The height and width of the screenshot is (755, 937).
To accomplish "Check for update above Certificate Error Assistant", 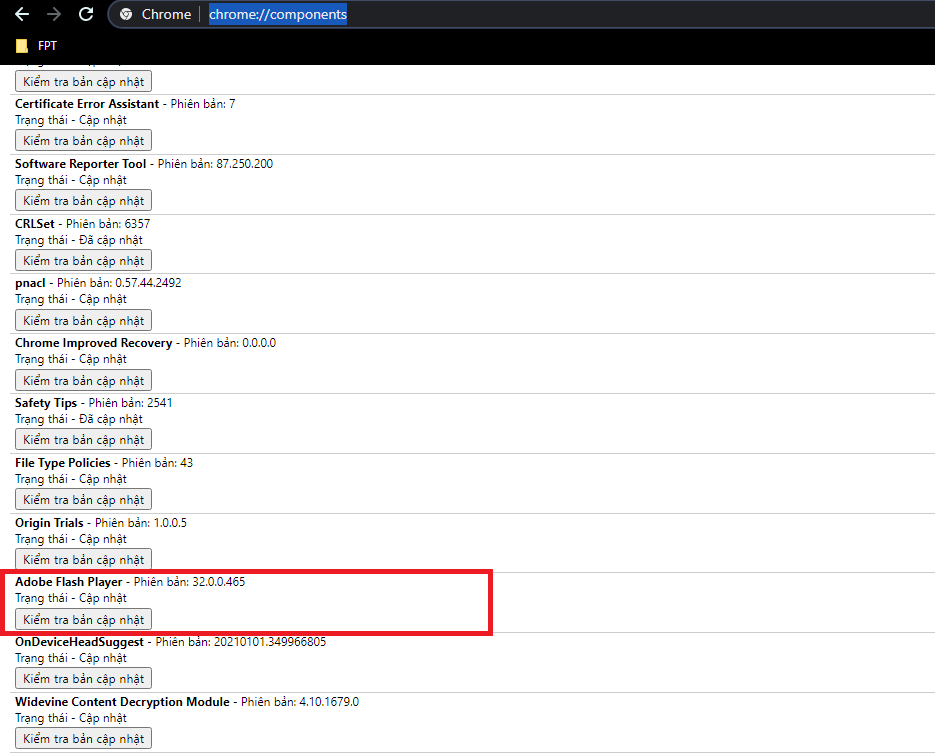I will tap(83, 81).
